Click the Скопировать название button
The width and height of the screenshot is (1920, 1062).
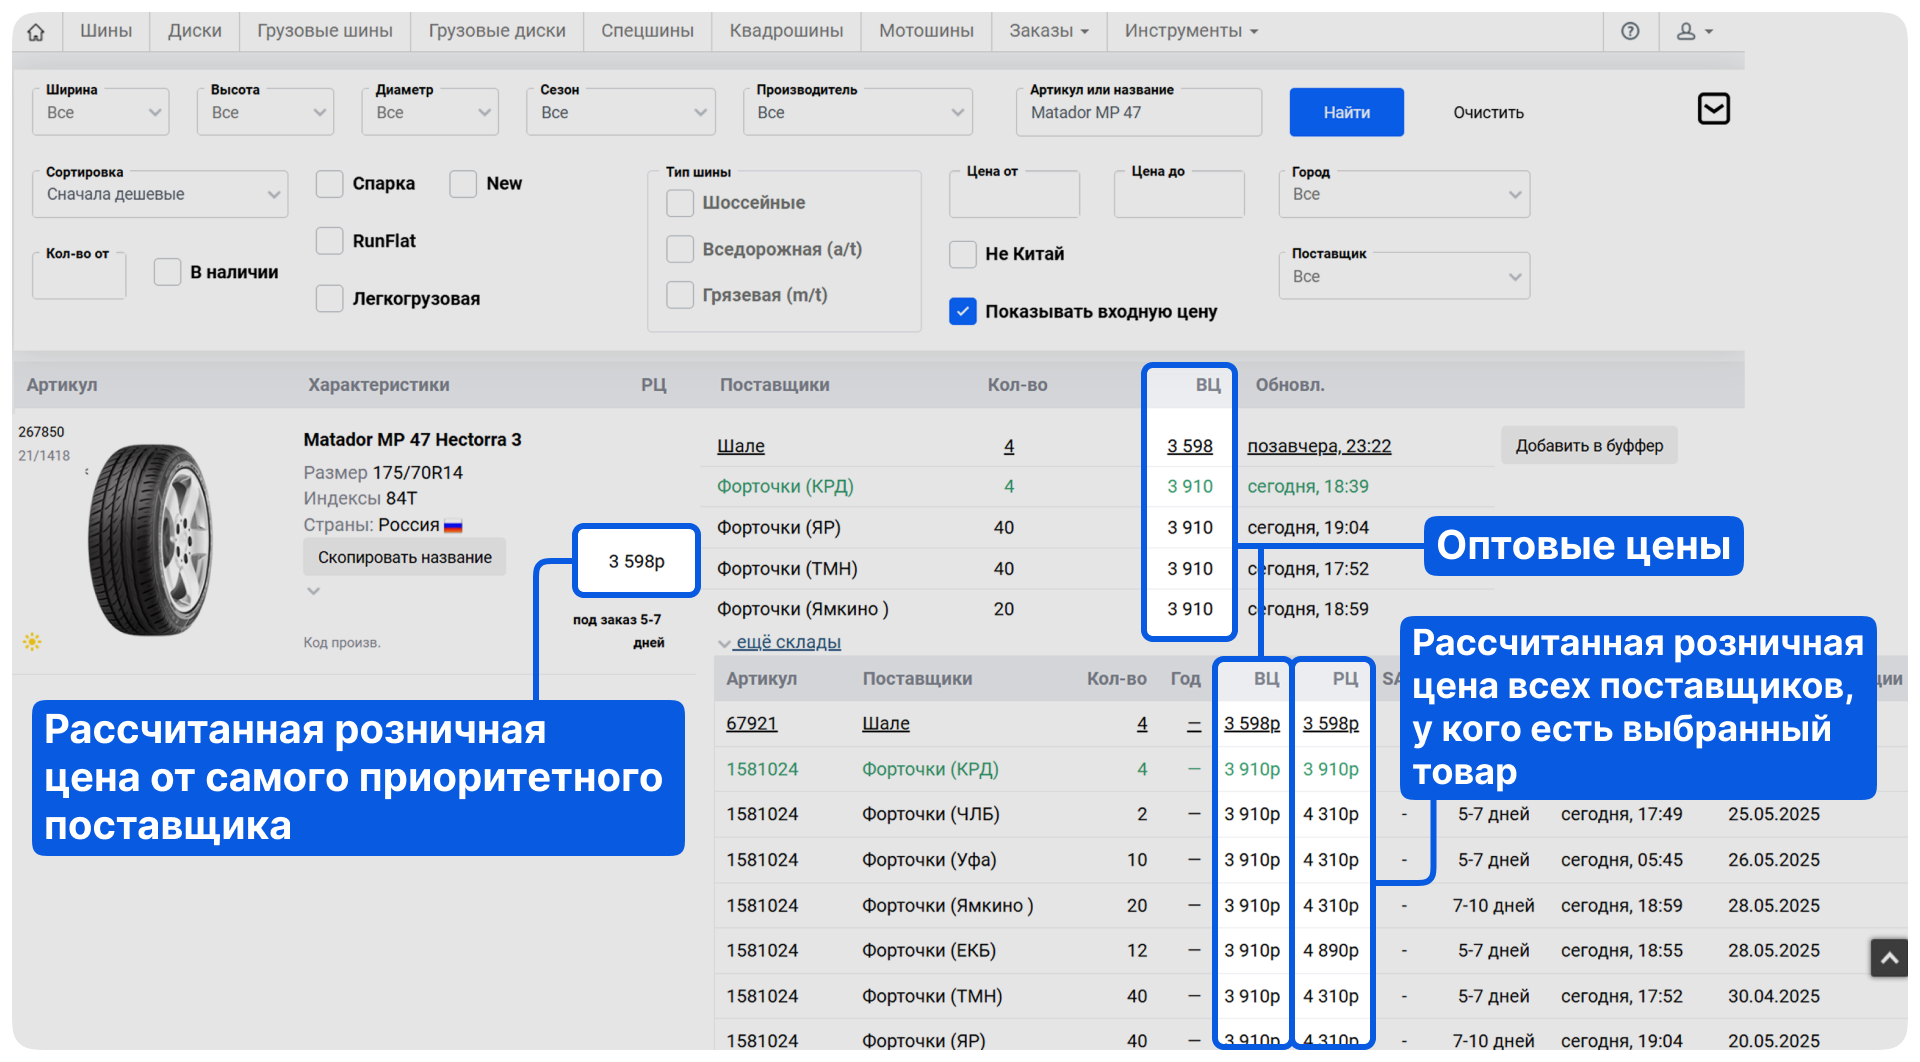coord(405,557)
